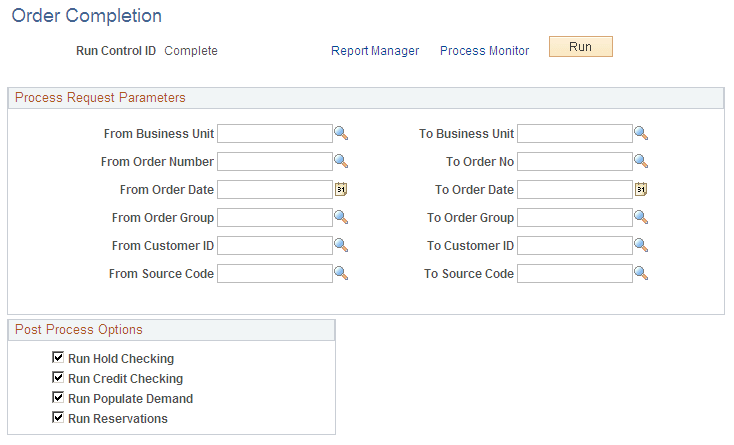Open To Order No lookup
734x445 pixels.
(641, 162)
